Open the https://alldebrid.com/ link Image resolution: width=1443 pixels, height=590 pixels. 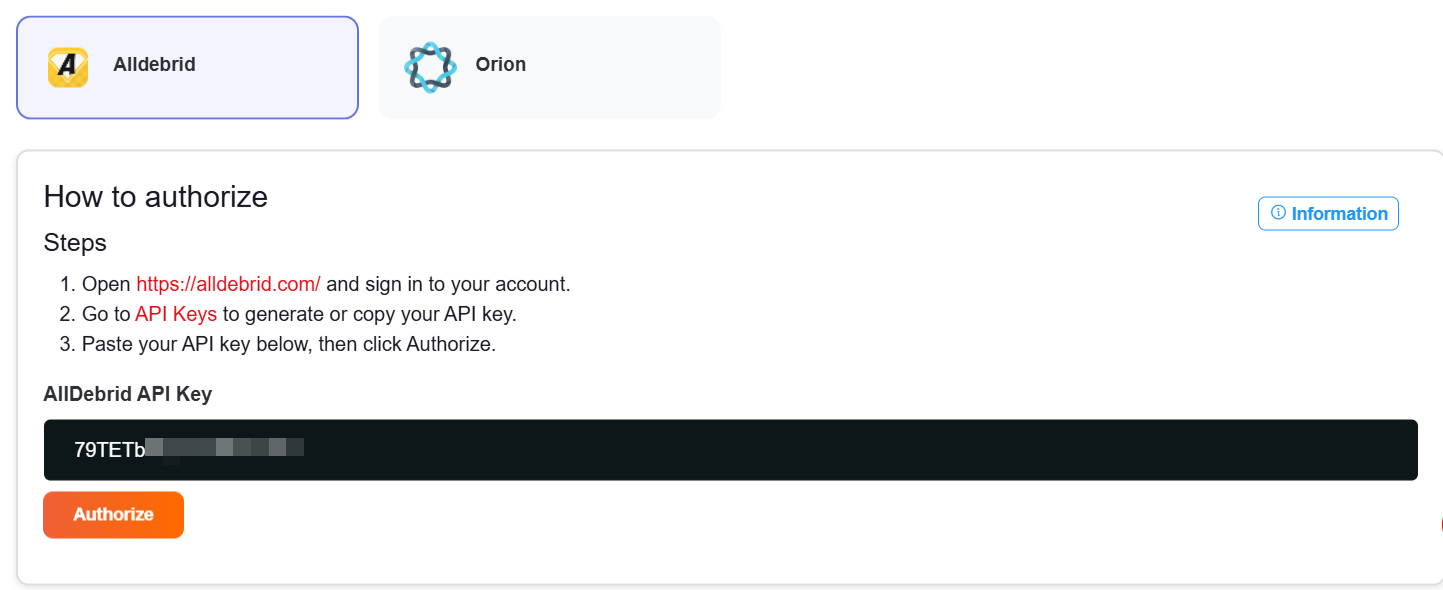[228, 284]
